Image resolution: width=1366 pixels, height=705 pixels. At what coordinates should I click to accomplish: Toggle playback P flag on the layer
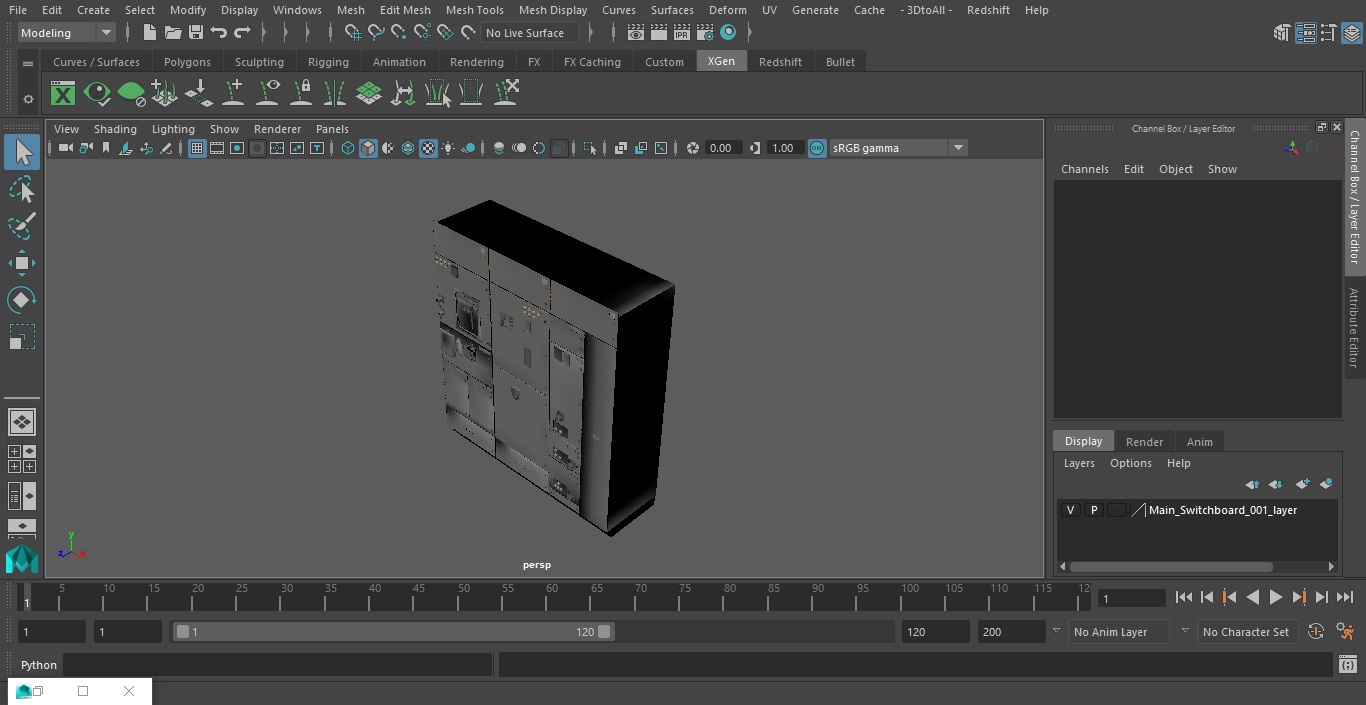[x=1094, y=510]
